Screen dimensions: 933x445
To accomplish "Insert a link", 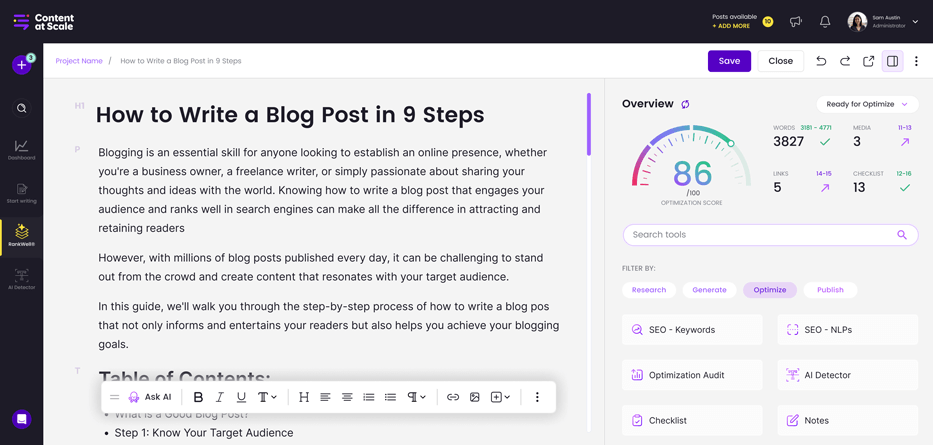I will click(x=453, y=397).
